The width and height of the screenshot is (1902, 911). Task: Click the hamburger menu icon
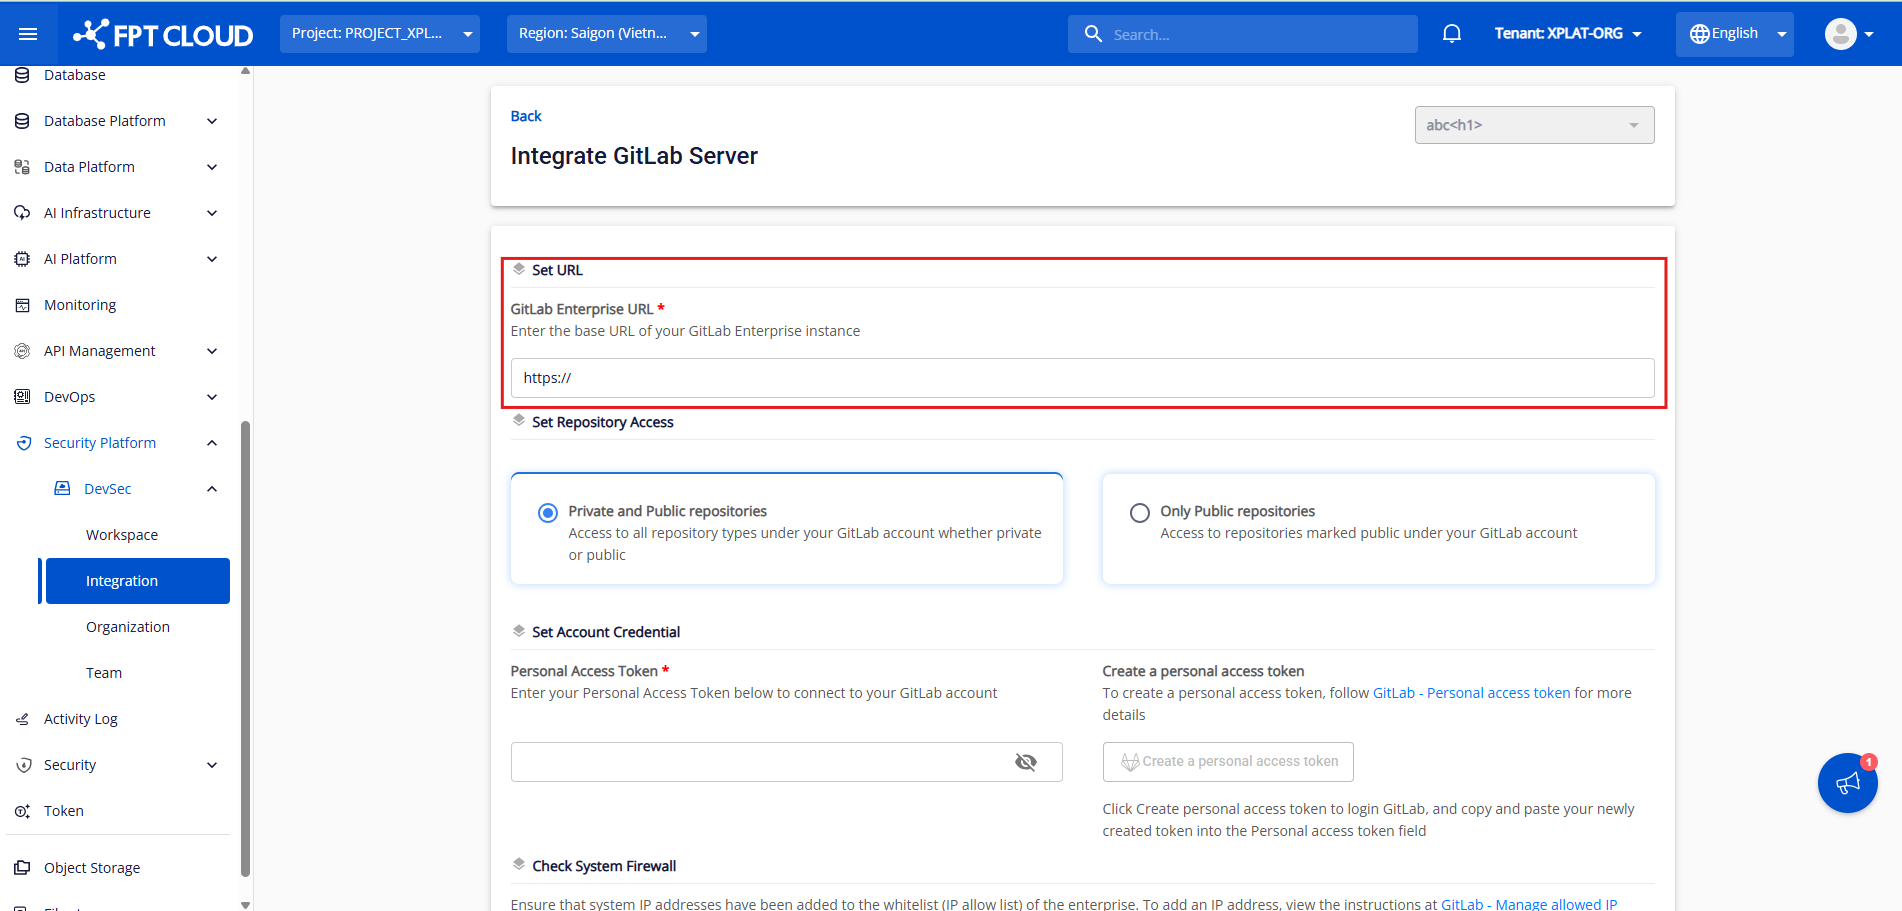[x=28, y=34]
